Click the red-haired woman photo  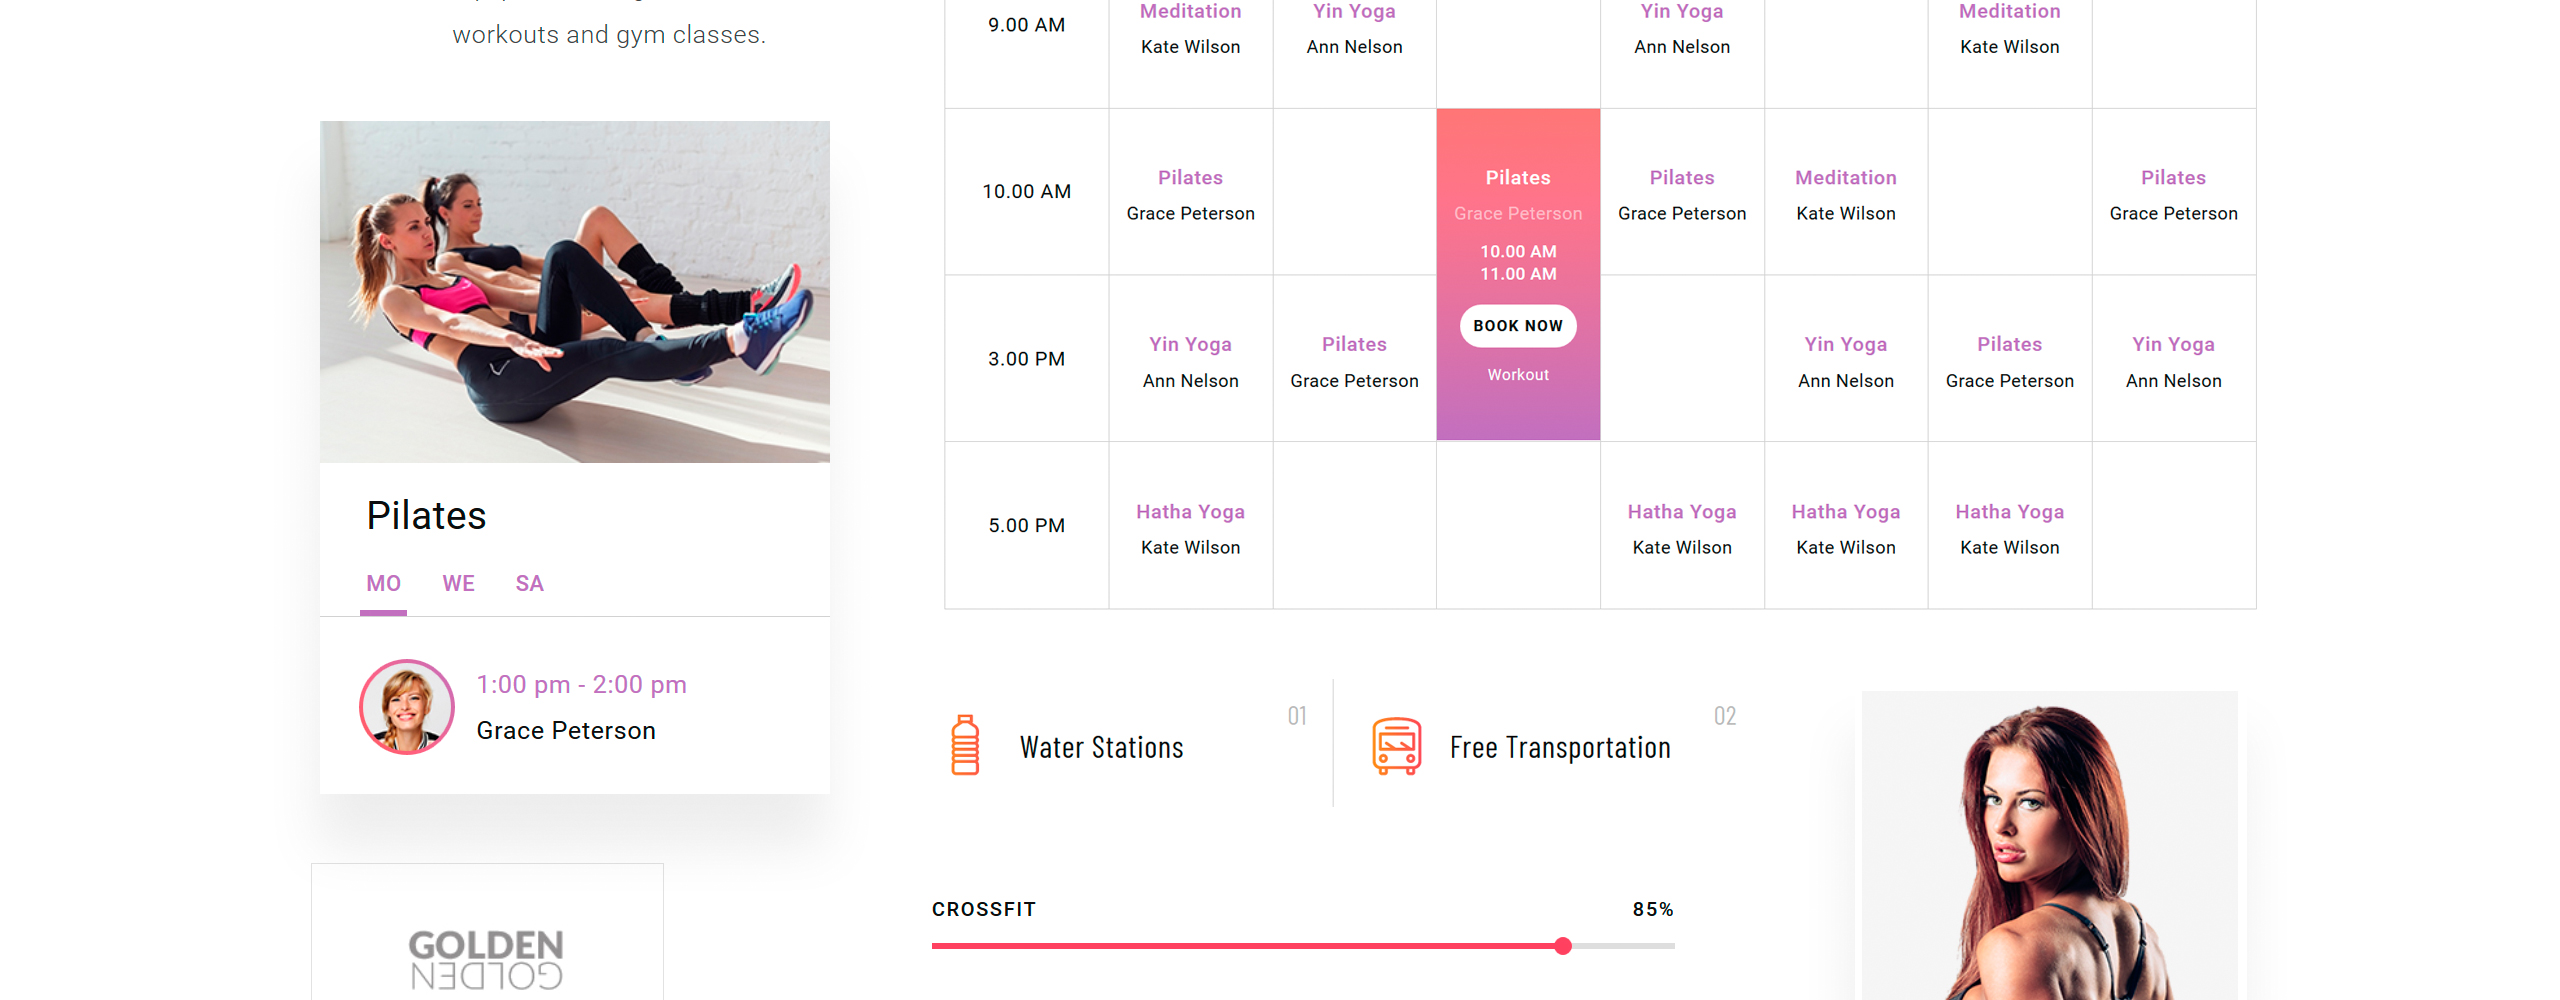[2050, 845]
